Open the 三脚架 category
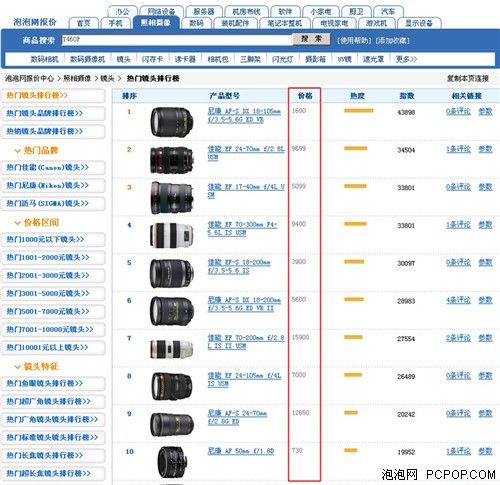 (x=250, y=59)
